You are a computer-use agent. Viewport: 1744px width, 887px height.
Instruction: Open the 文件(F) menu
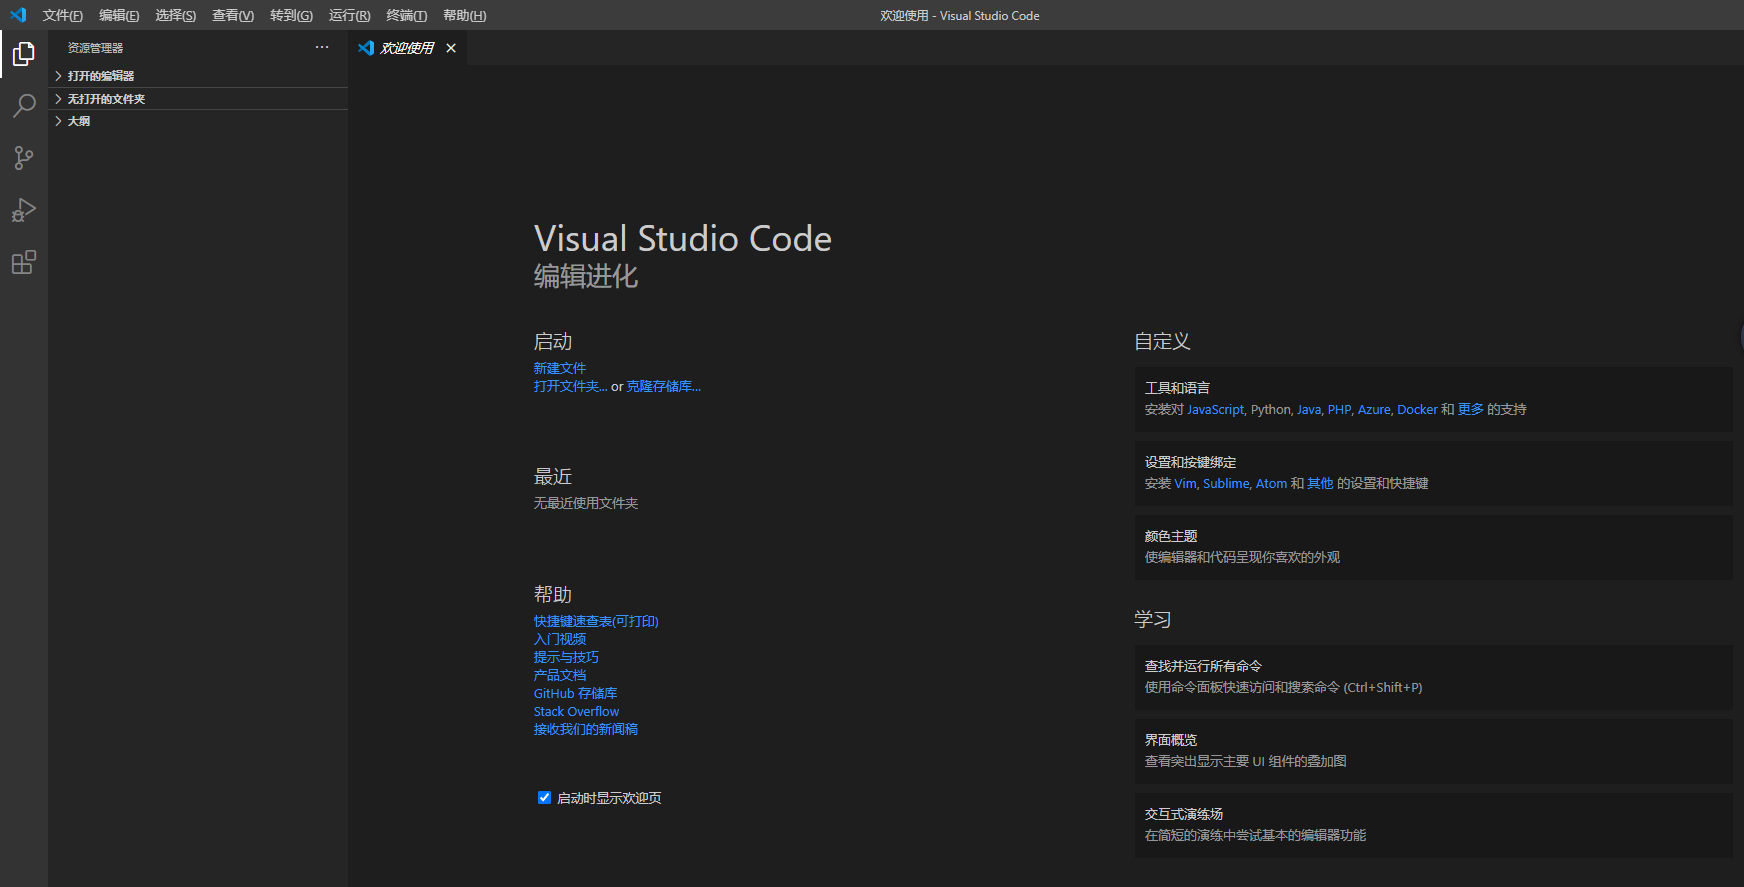(x=63, y=15)
